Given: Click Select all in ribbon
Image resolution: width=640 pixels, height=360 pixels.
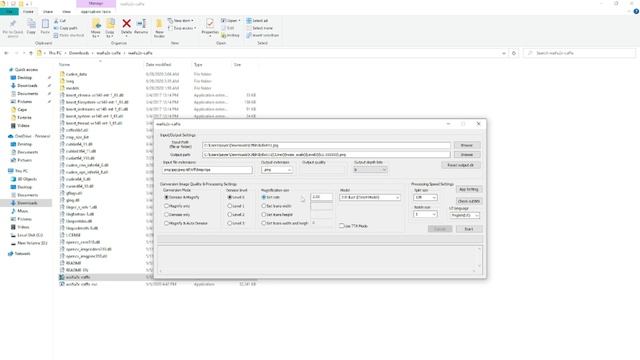Looking at the screenshot, I should tap(257, 21).
